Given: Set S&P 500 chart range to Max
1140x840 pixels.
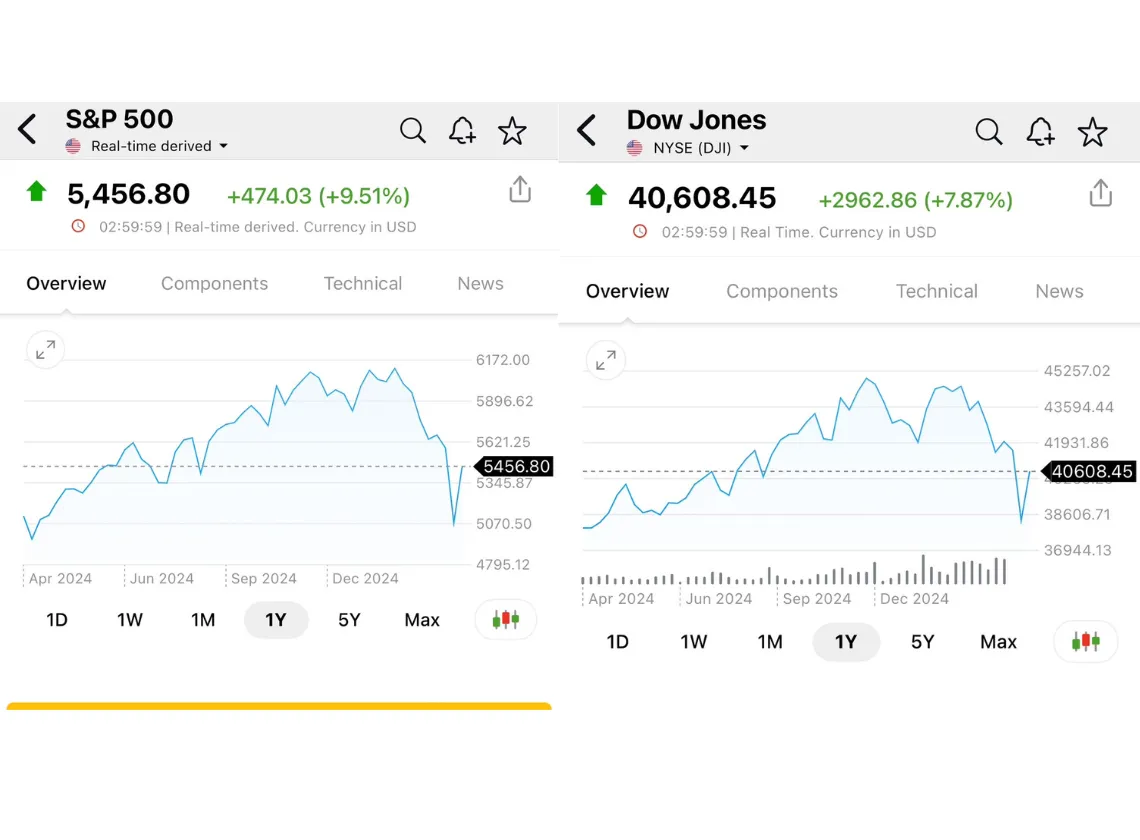Looking at the screenshot, I should point(422,620).
